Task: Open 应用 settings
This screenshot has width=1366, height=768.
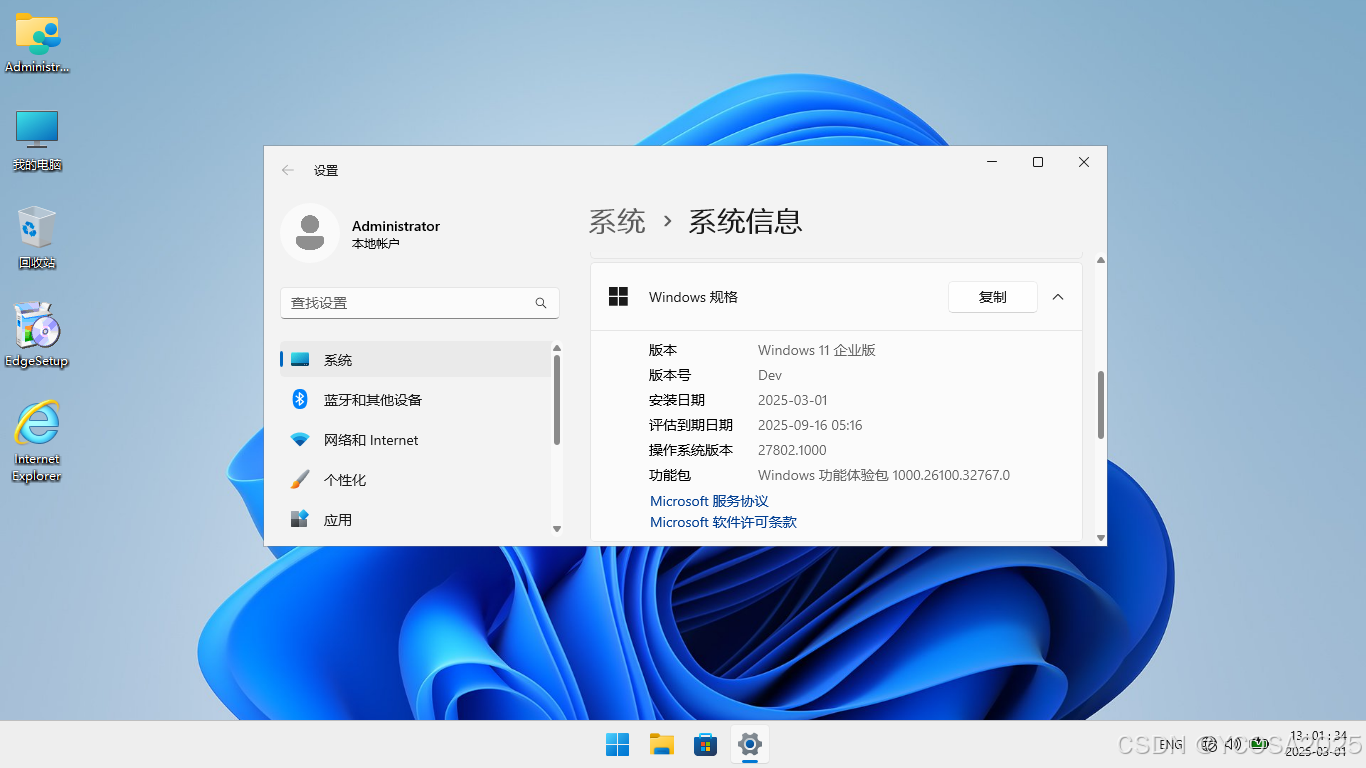Action: click(415, 520)
